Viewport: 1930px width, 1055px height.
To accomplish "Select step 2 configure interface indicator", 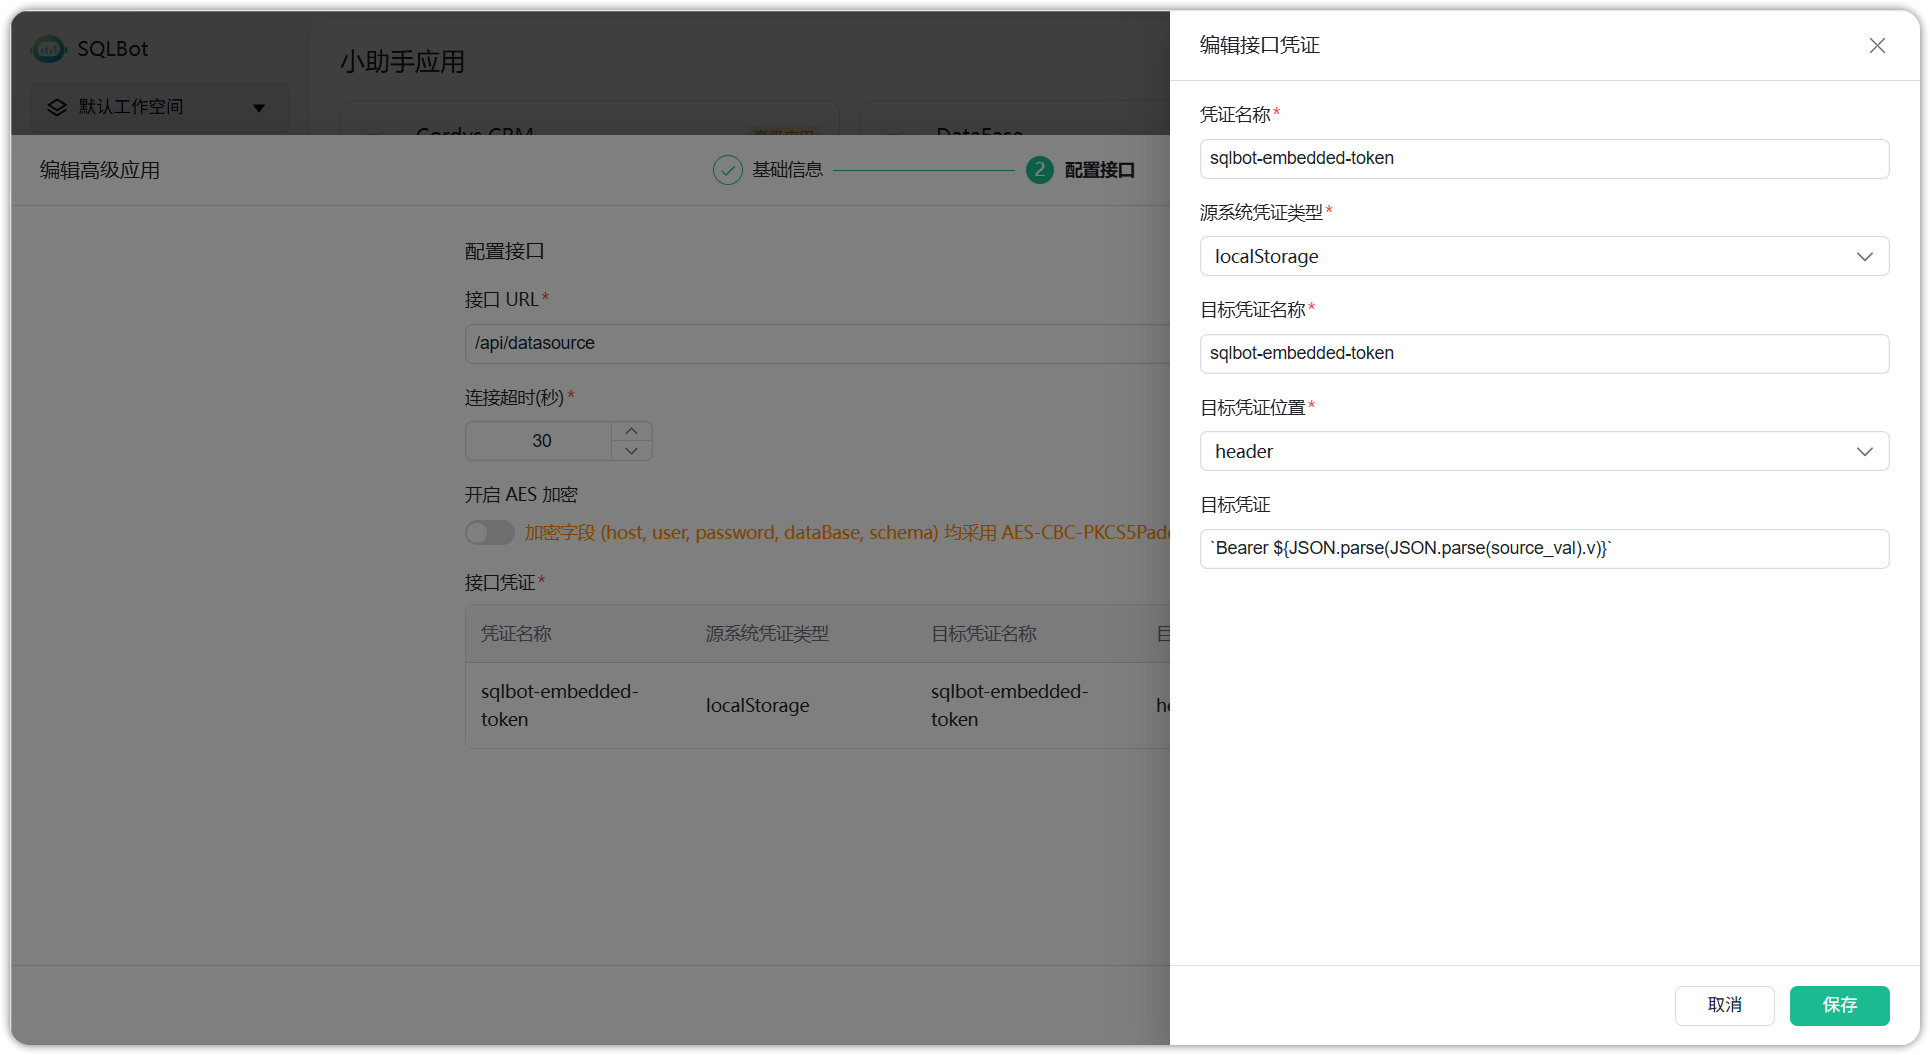I will click(x=1039, y=170).
